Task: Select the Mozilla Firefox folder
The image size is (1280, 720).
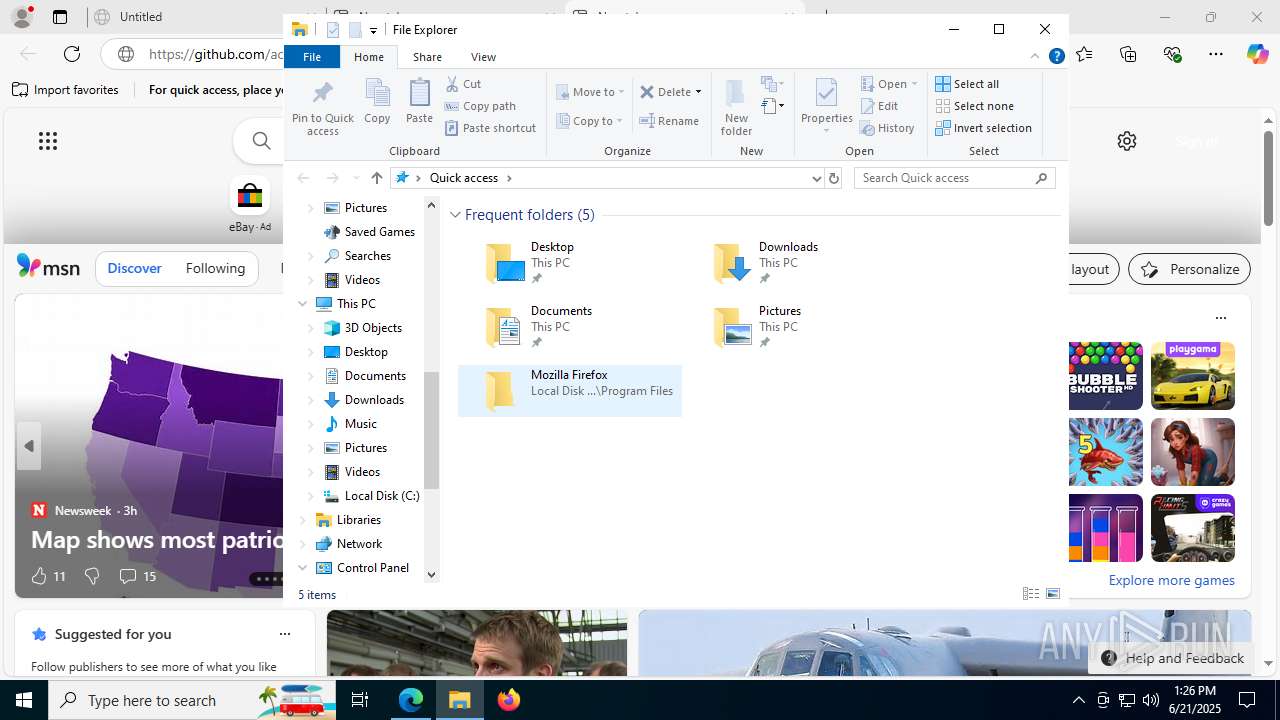Action: (x=570, y=390)
